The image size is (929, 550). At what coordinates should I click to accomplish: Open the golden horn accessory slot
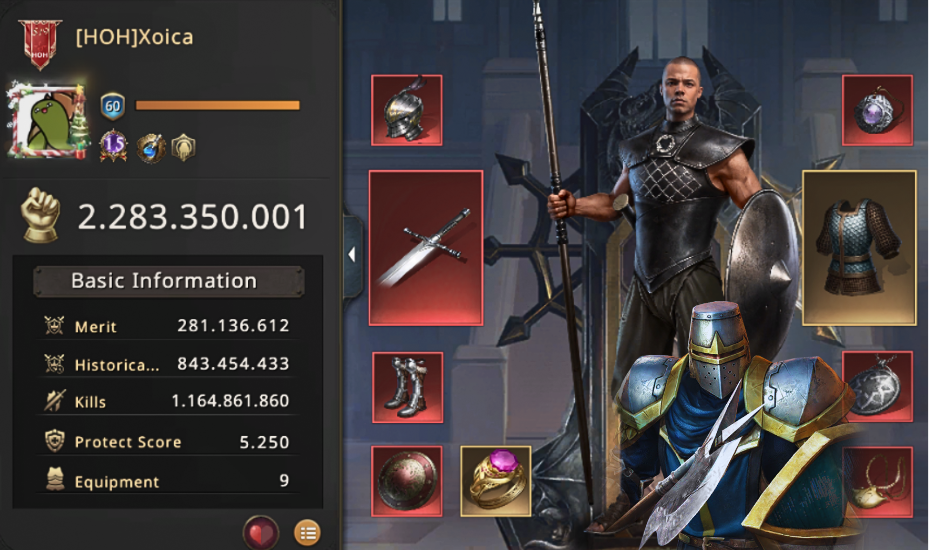point(877,482)
